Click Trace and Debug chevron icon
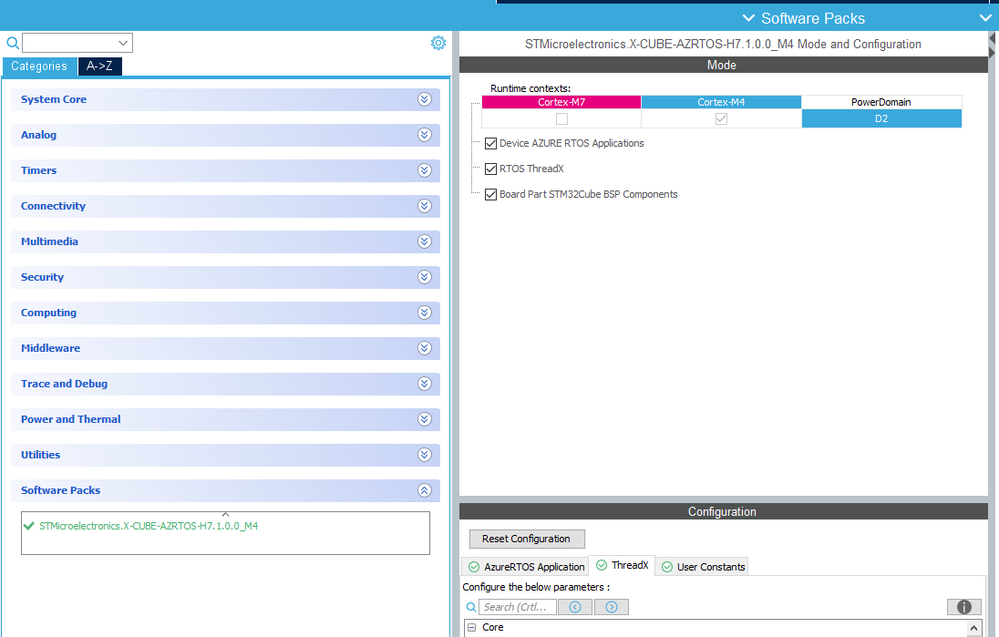The height and width of the screenshot is (637, 999). coord(424,383)
